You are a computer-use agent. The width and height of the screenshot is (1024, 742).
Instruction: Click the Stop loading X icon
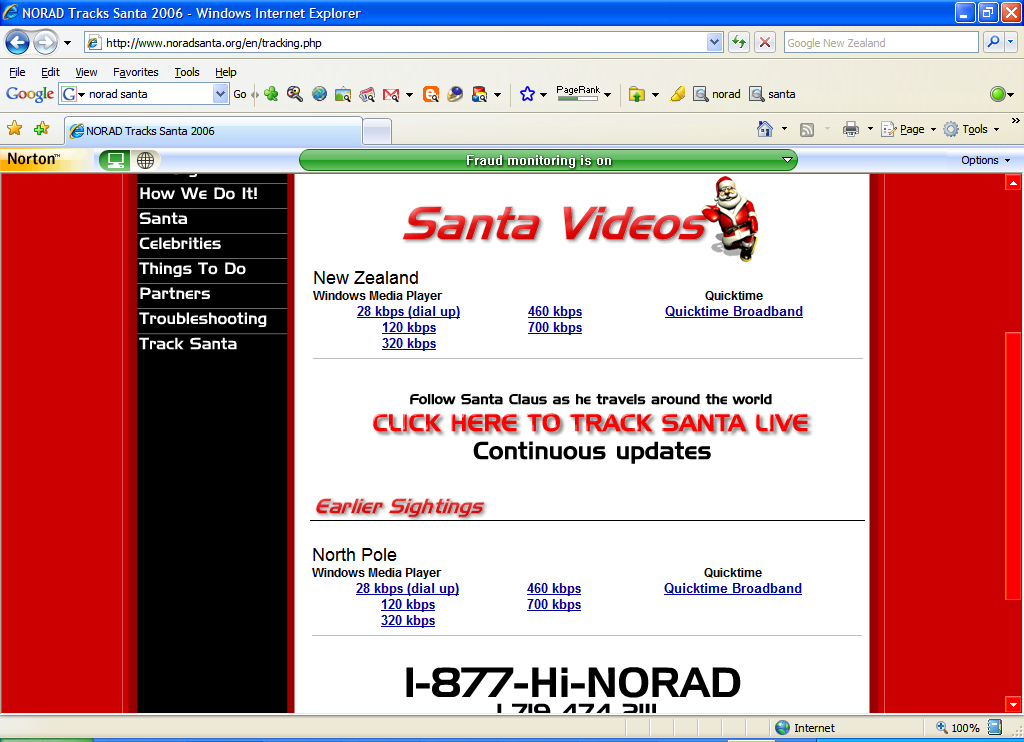765,42
